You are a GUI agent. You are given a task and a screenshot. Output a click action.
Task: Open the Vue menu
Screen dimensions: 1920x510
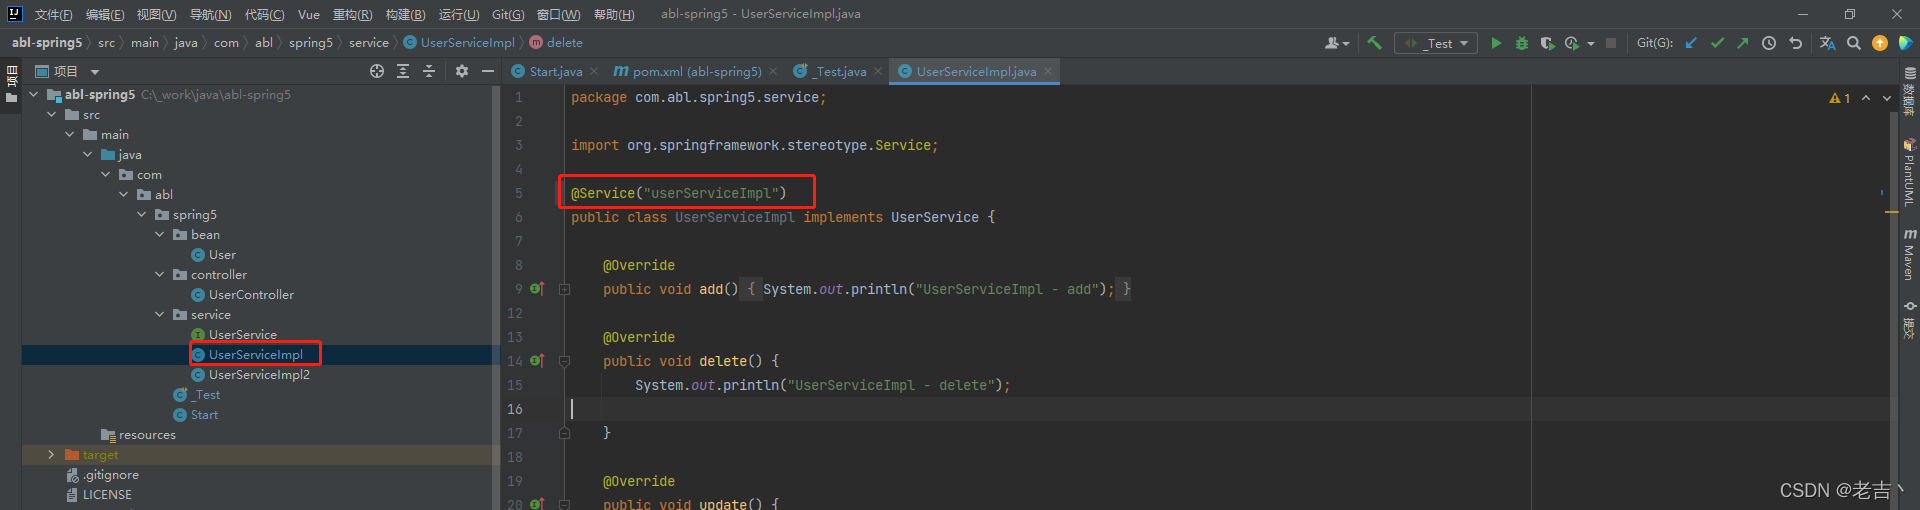(309, 14)
